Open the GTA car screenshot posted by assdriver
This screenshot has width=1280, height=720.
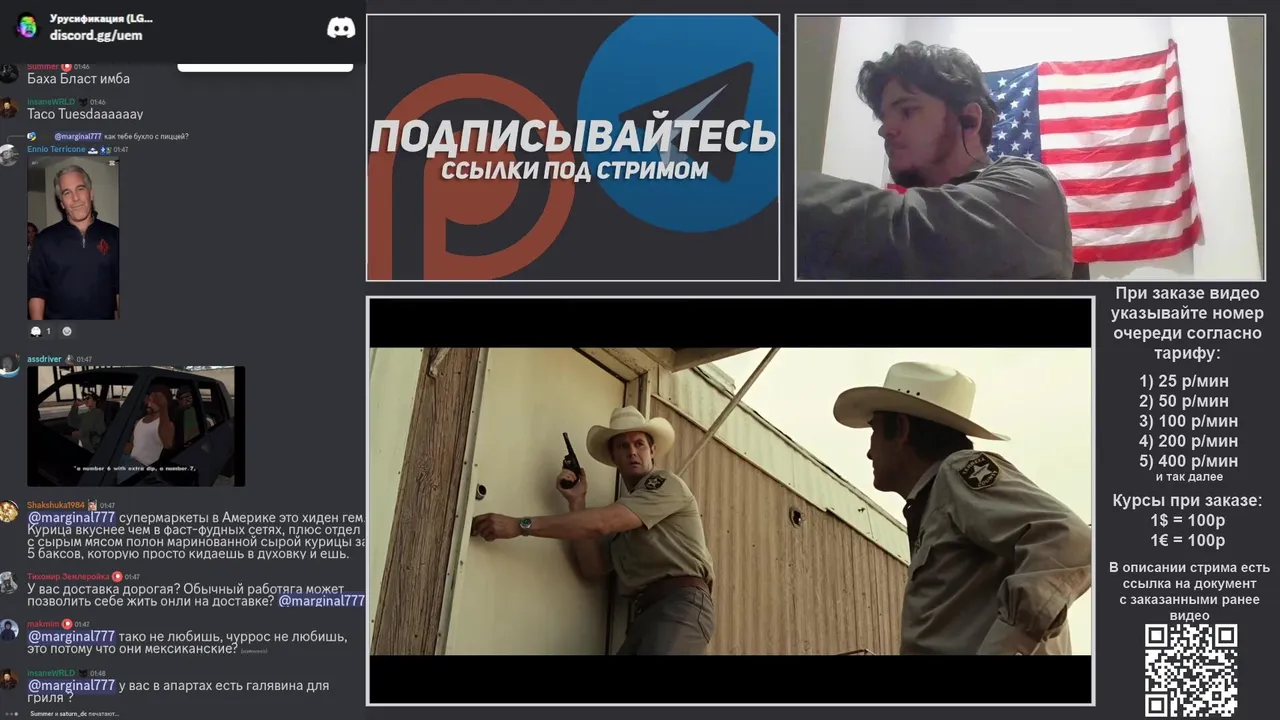click(136, 426)
